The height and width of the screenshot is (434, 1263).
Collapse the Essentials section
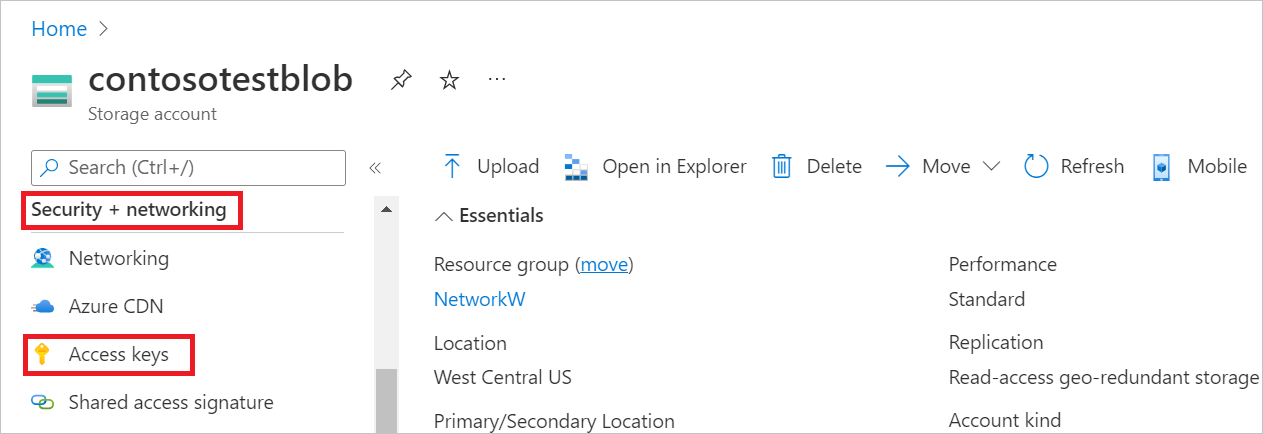point(445,216)
